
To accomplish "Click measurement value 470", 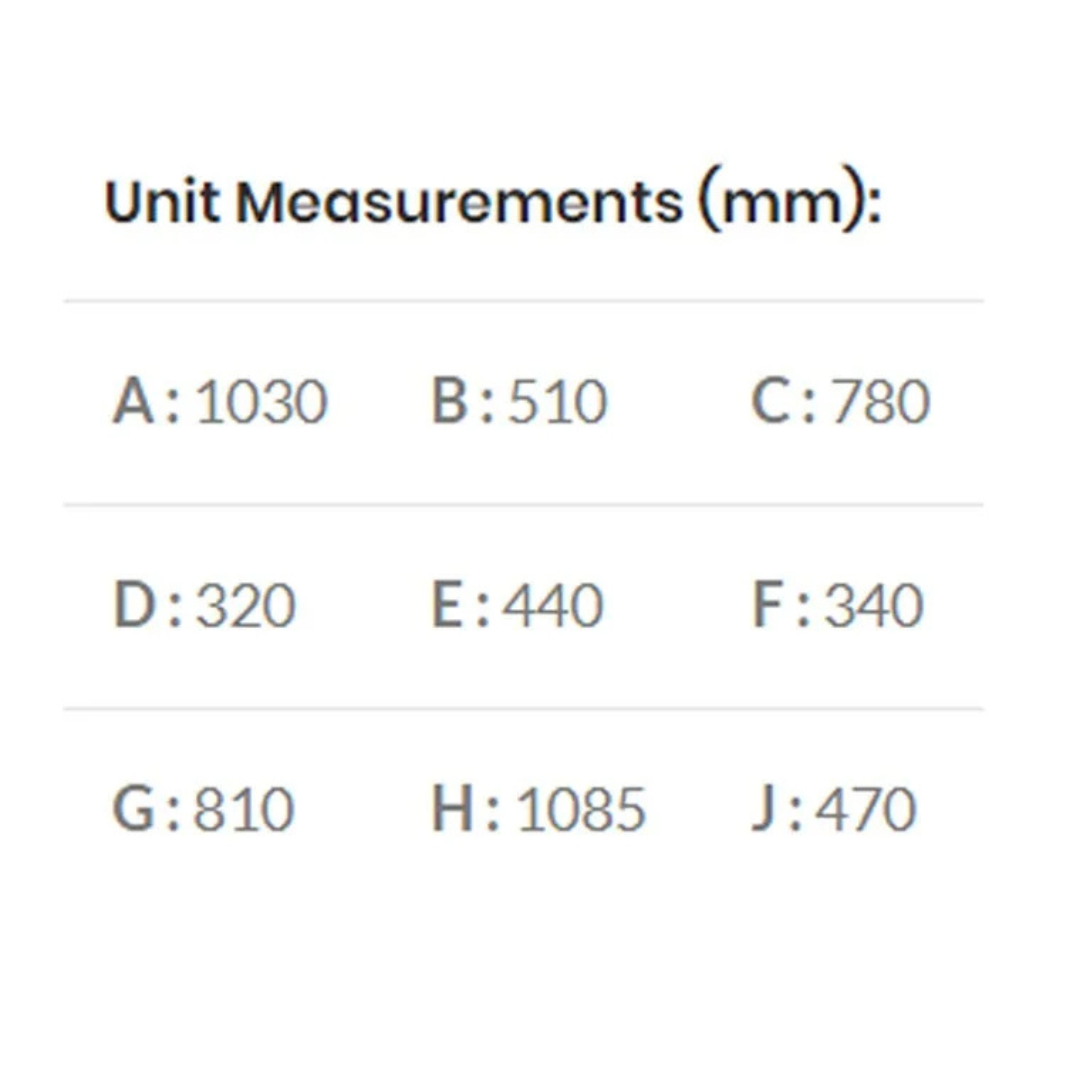I will 866,810.
